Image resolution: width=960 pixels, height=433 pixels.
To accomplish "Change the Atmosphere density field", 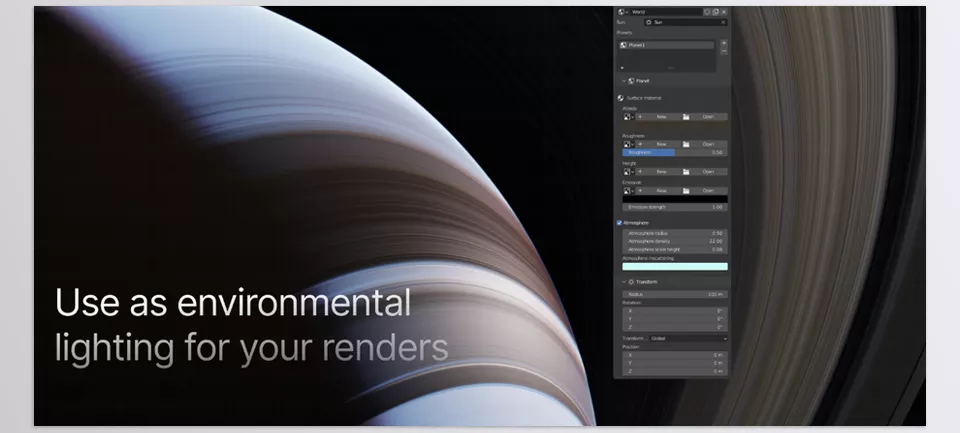I will click(675, 241).
